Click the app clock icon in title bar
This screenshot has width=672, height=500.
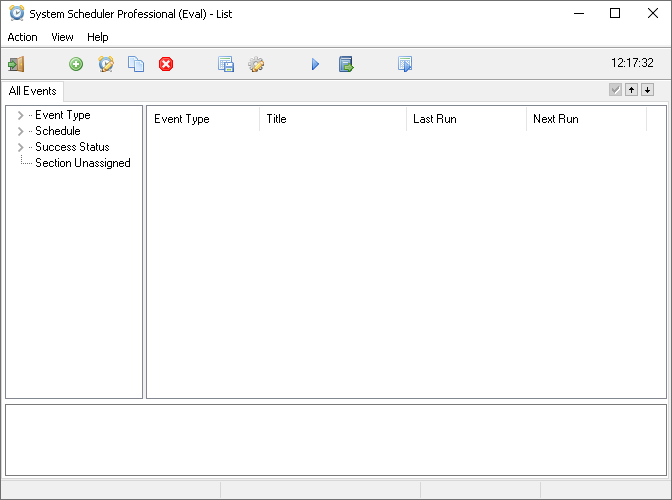pyautogui.click(x=17, y=13)
